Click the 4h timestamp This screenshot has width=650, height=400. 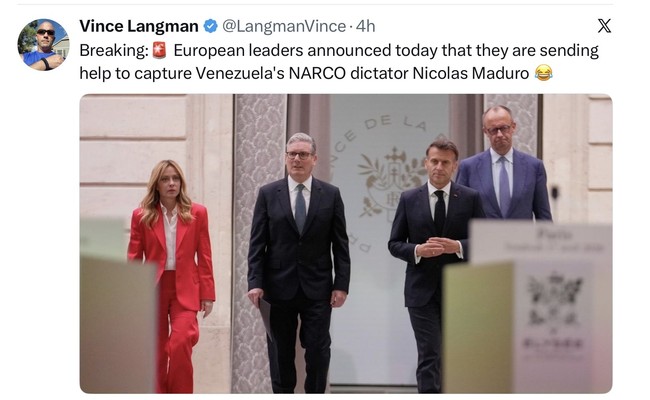pyautogui.click(x=365, y=26)
